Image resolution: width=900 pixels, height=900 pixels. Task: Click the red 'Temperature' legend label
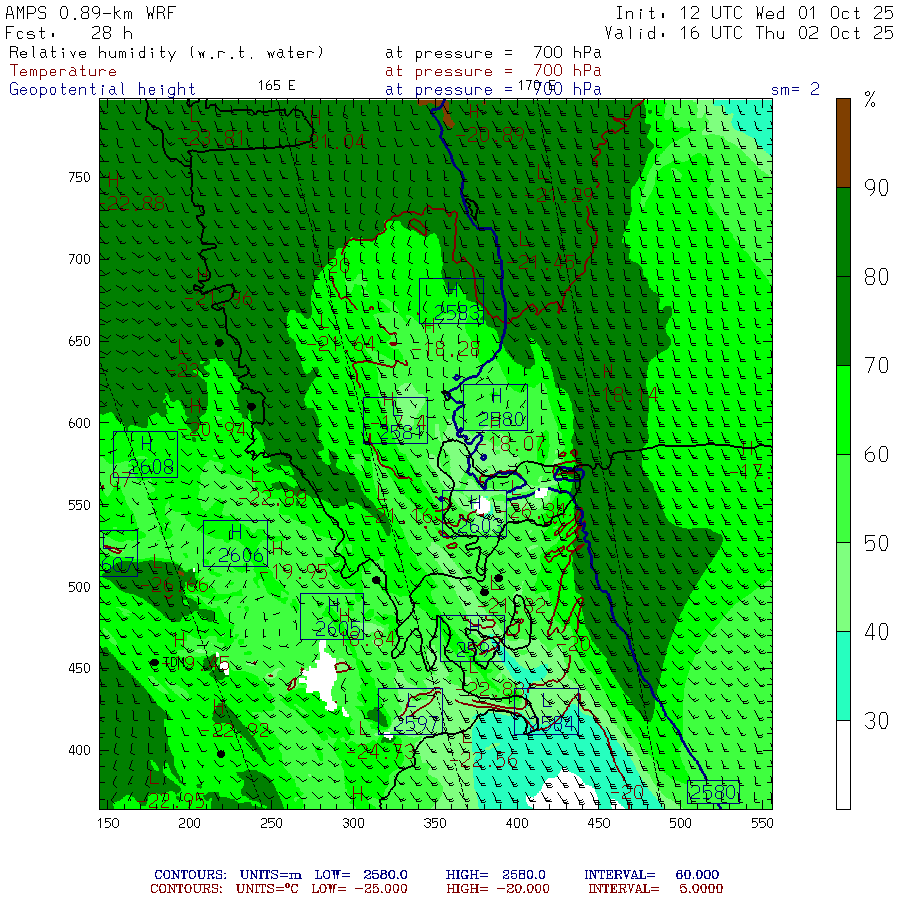click(x=63, y=71)
